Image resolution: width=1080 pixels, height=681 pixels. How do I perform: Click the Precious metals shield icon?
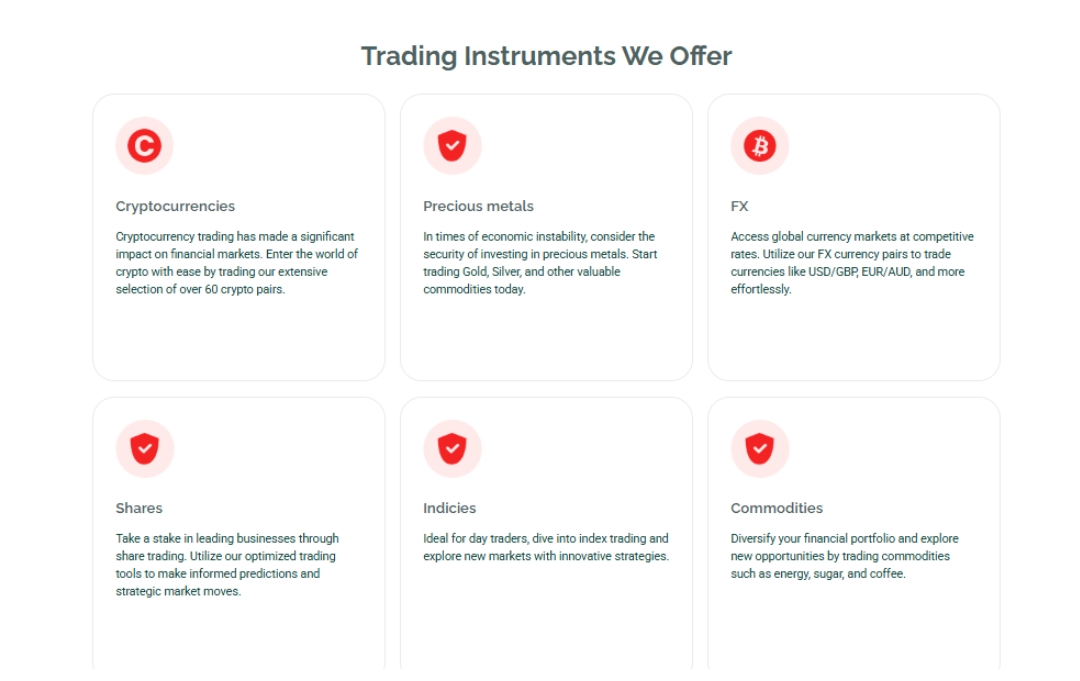pos(452,147)
